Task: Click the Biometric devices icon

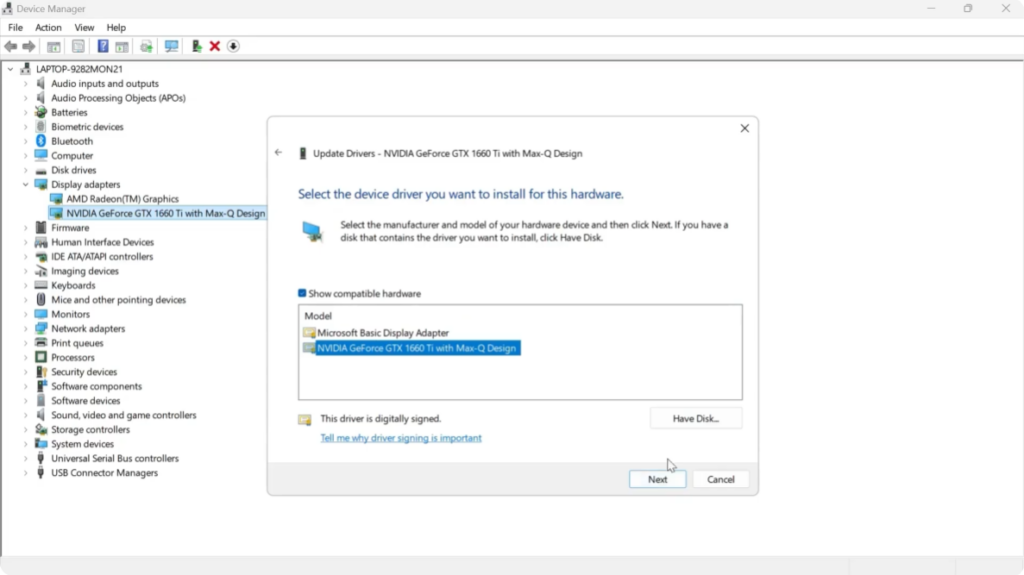Action: click(40, 127)
